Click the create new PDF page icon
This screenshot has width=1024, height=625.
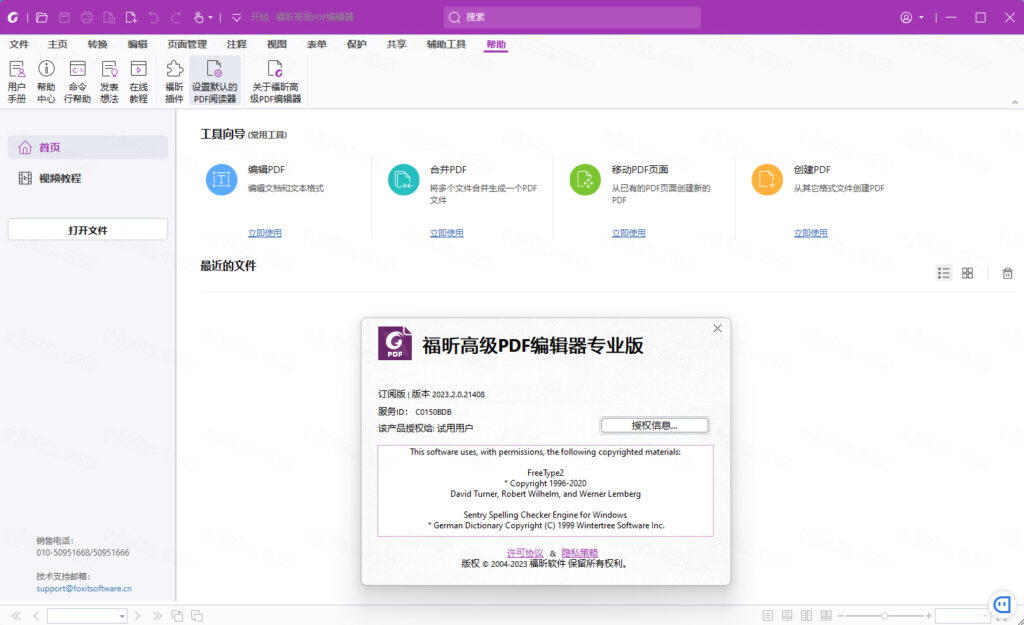pos(131,18)
